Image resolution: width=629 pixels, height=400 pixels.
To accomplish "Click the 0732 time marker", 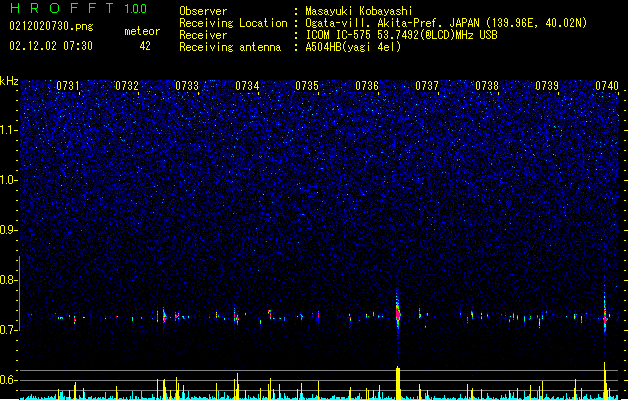I will (127, 86).
